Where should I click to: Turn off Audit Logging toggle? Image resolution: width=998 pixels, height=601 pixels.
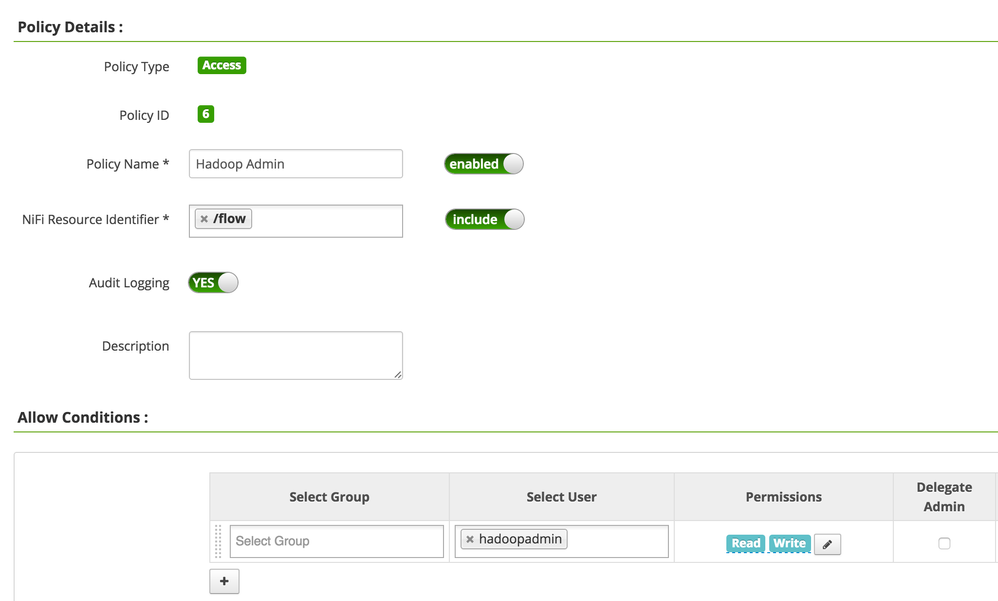coord(213,283)
